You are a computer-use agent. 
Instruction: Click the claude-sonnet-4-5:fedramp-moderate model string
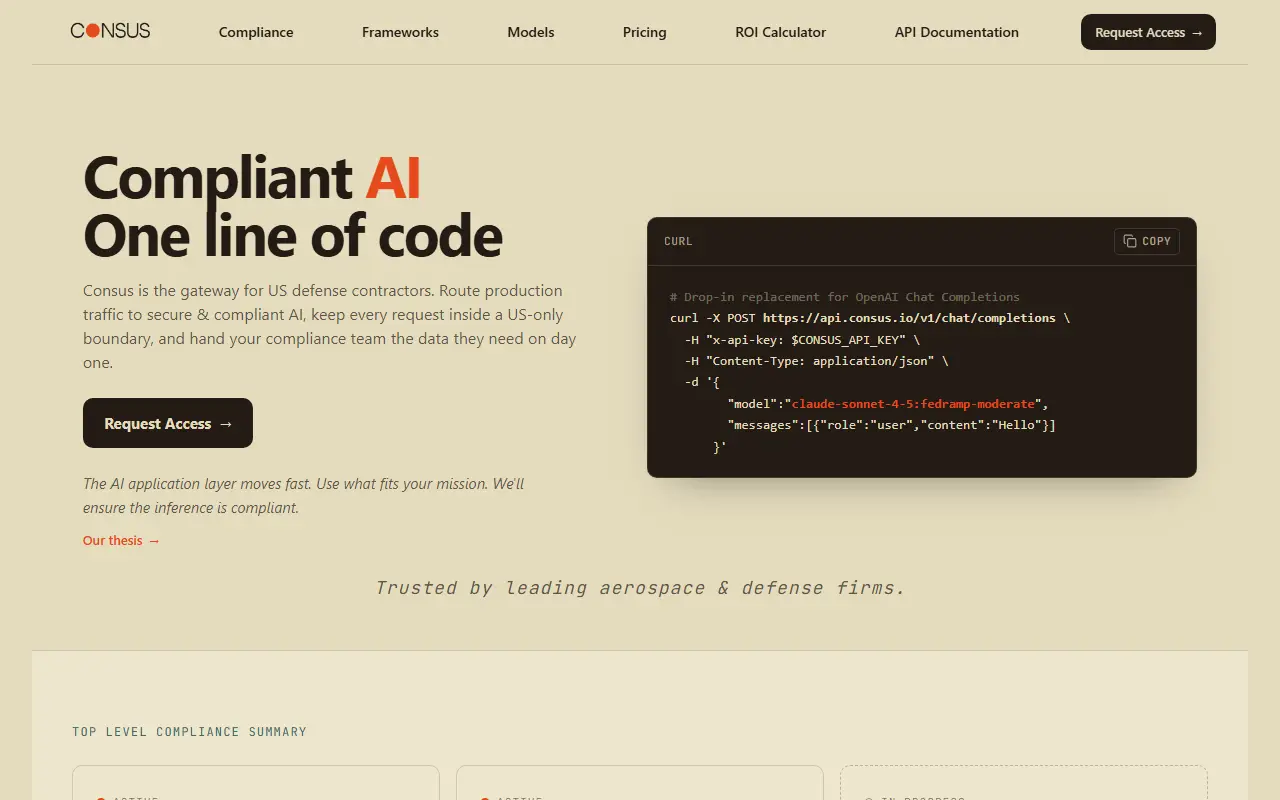pyautogui.click(x=913, y=404)
